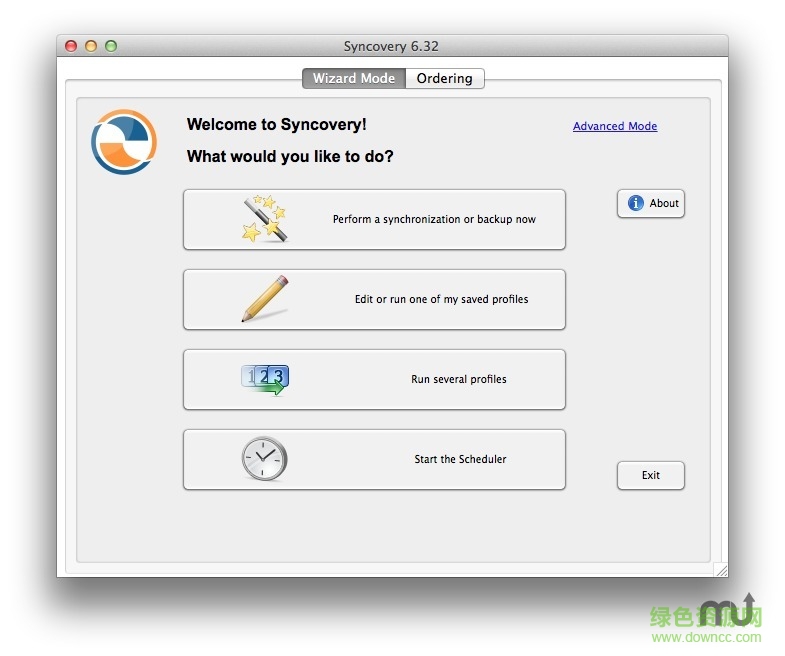Switch to the Wizard Mode tab
Image resolution: width=785 pixels, height=656 pixels.
point(354,79)
